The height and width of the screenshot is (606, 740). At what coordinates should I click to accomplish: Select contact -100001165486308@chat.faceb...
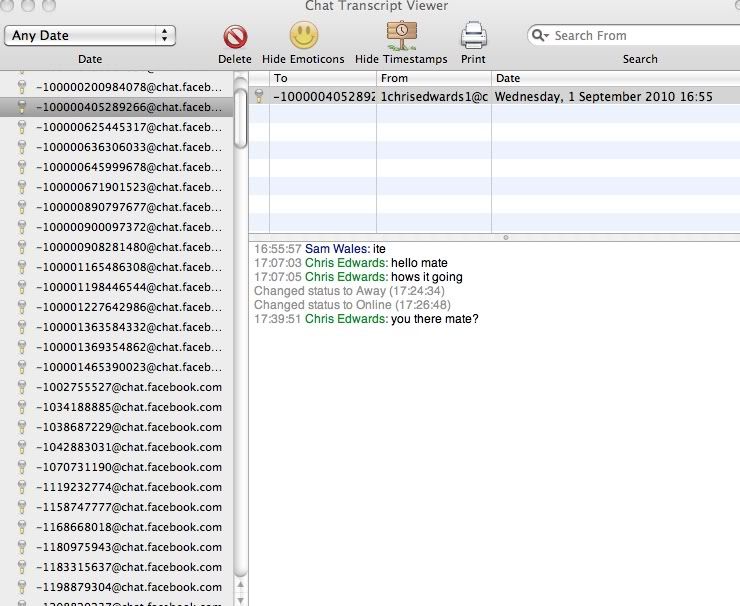coord(129,267)
